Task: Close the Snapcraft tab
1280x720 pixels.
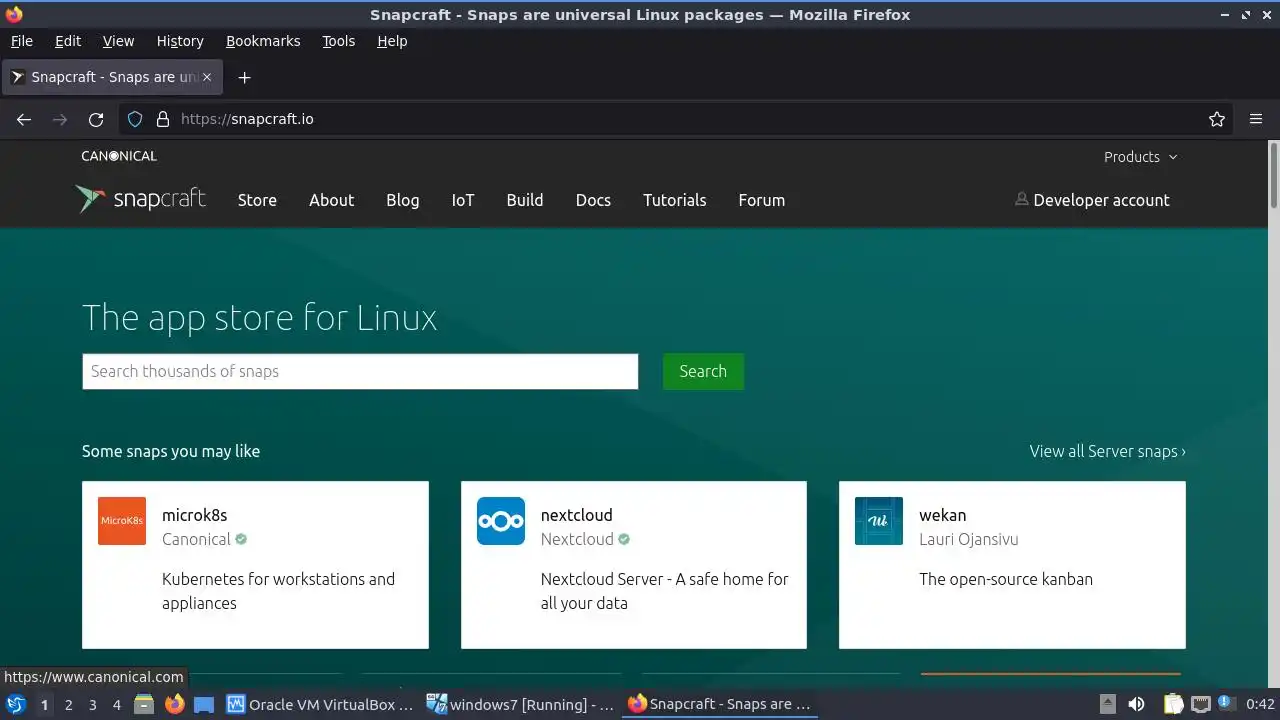Action: (207, 77)
